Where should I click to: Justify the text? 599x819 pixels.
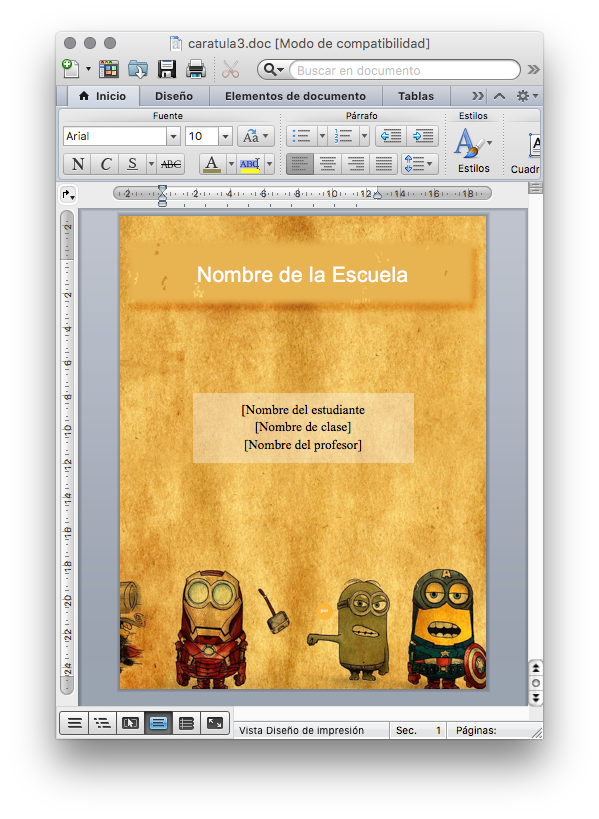click(x=384, y=164)
